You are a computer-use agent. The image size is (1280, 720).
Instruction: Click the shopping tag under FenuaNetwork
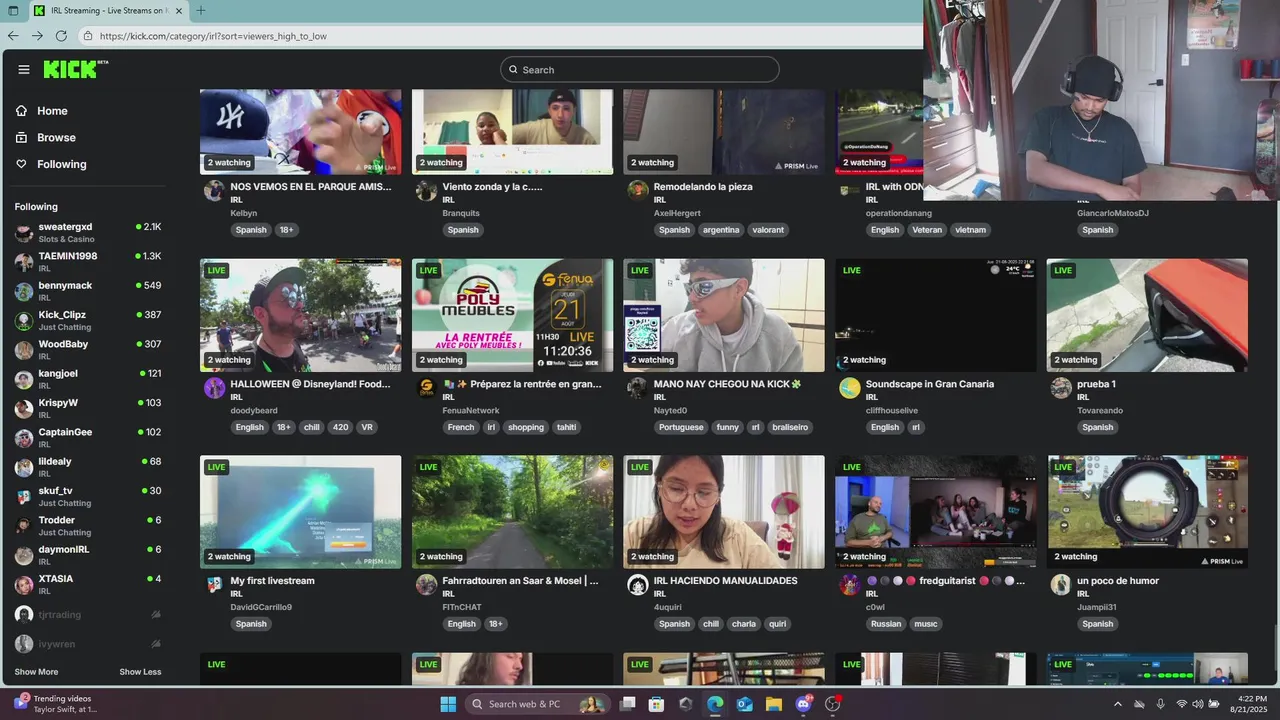pos(525,427)
